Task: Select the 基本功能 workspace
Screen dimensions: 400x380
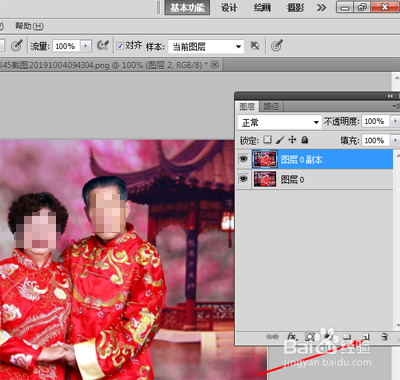Action: pyautogui.click(x=187, y=7)
